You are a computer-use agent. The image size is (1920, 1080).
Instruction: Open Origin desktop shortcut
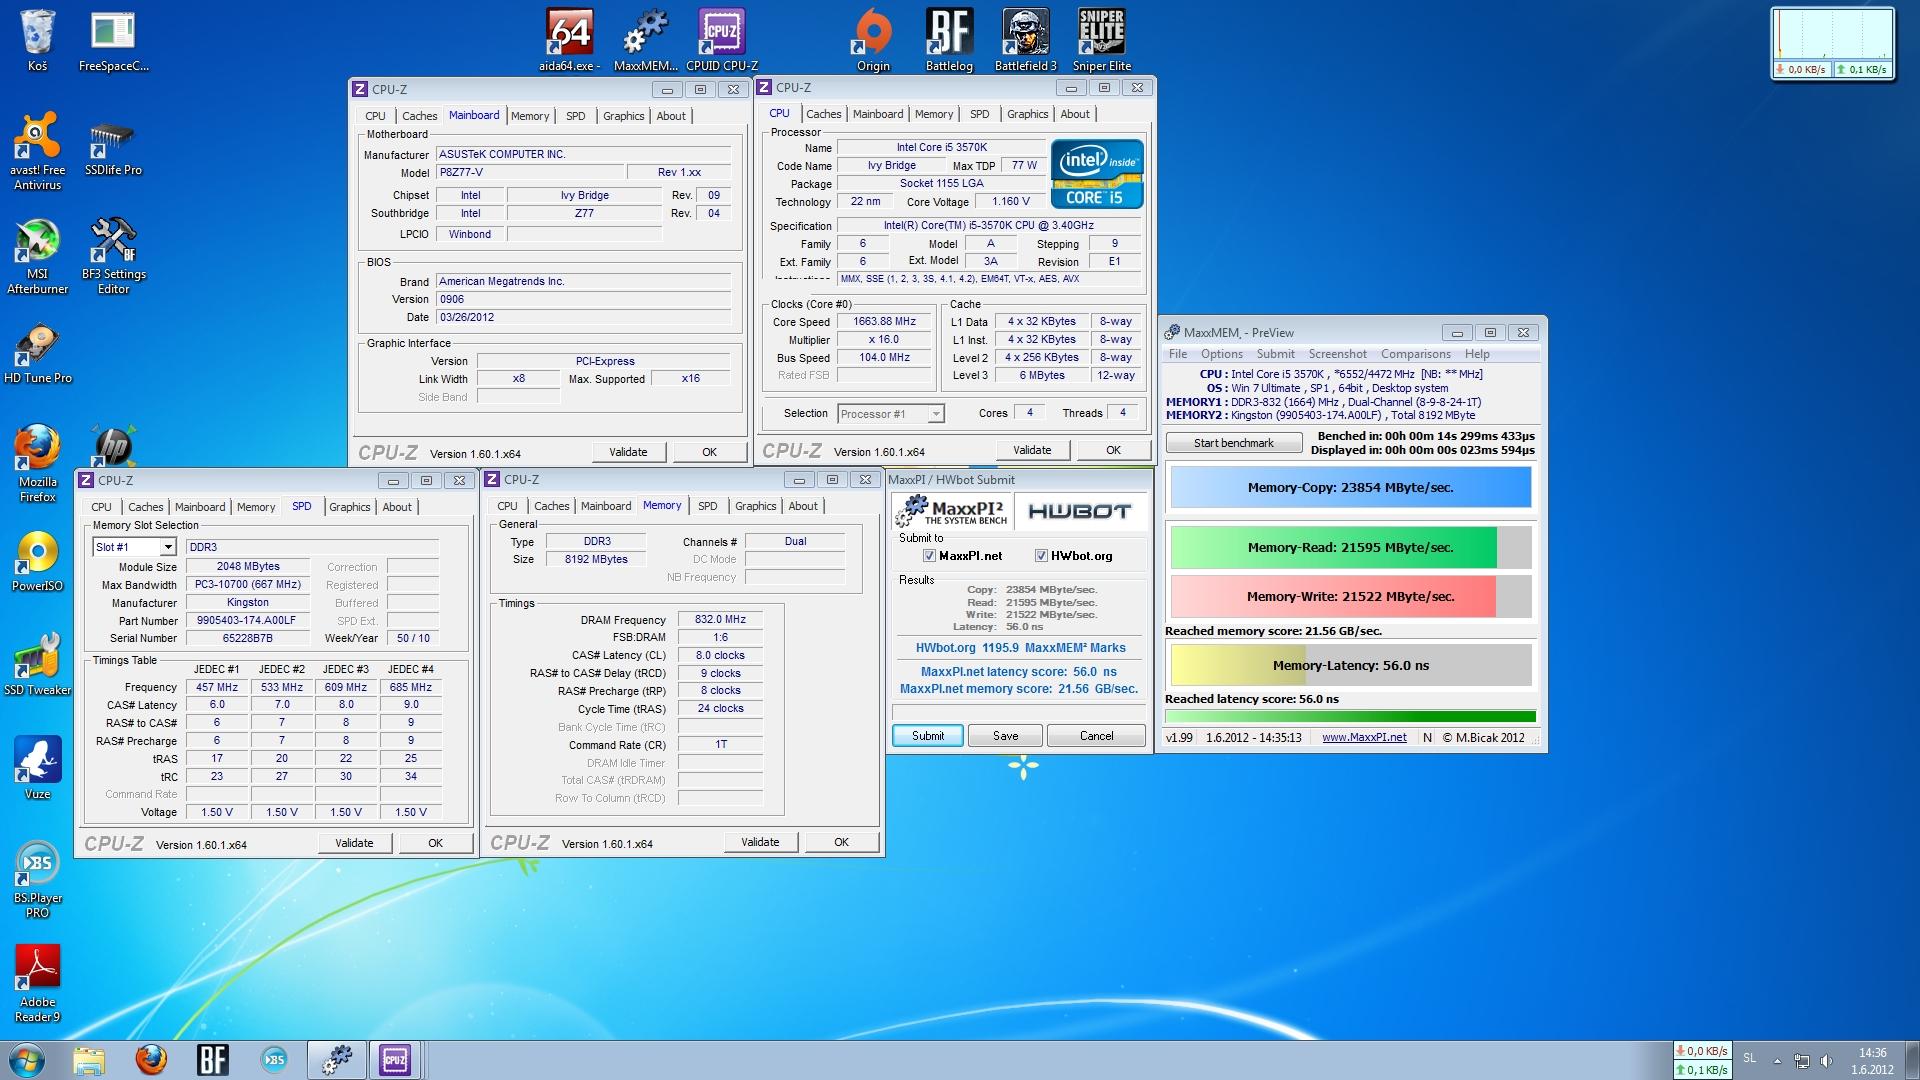pos(873,40)
